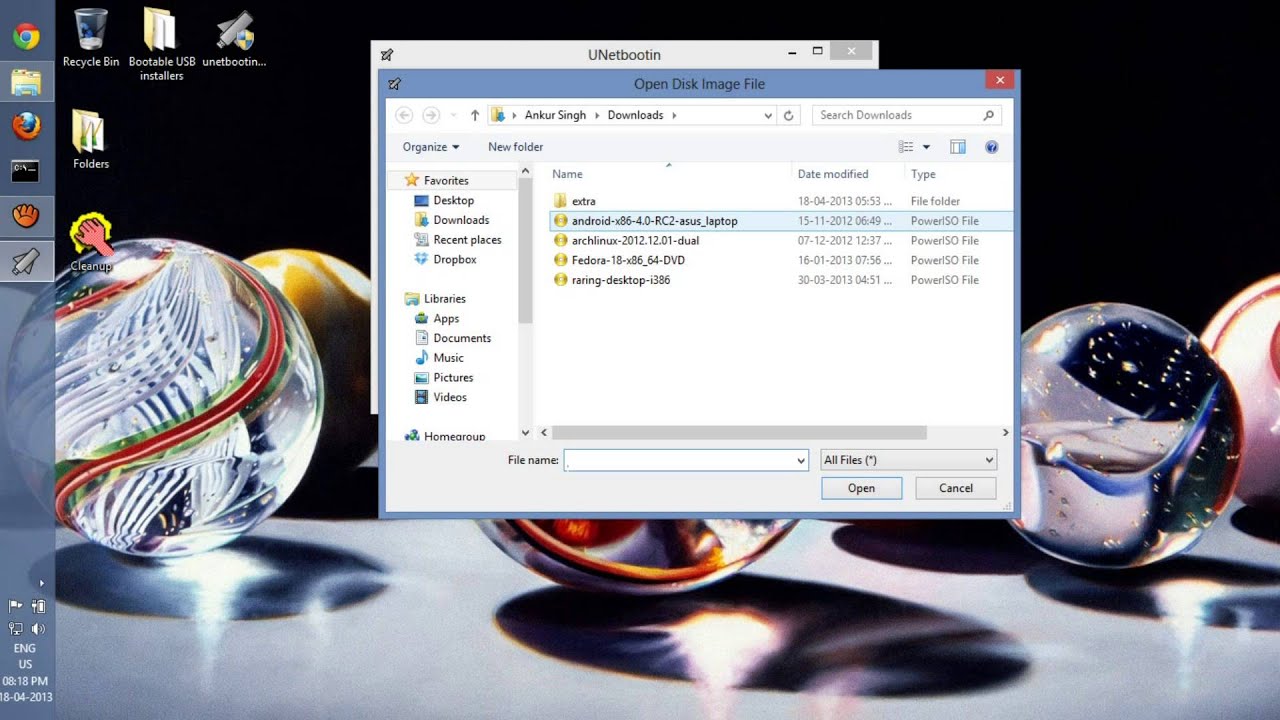Select Bootable USB installers desktop folder

162,44
